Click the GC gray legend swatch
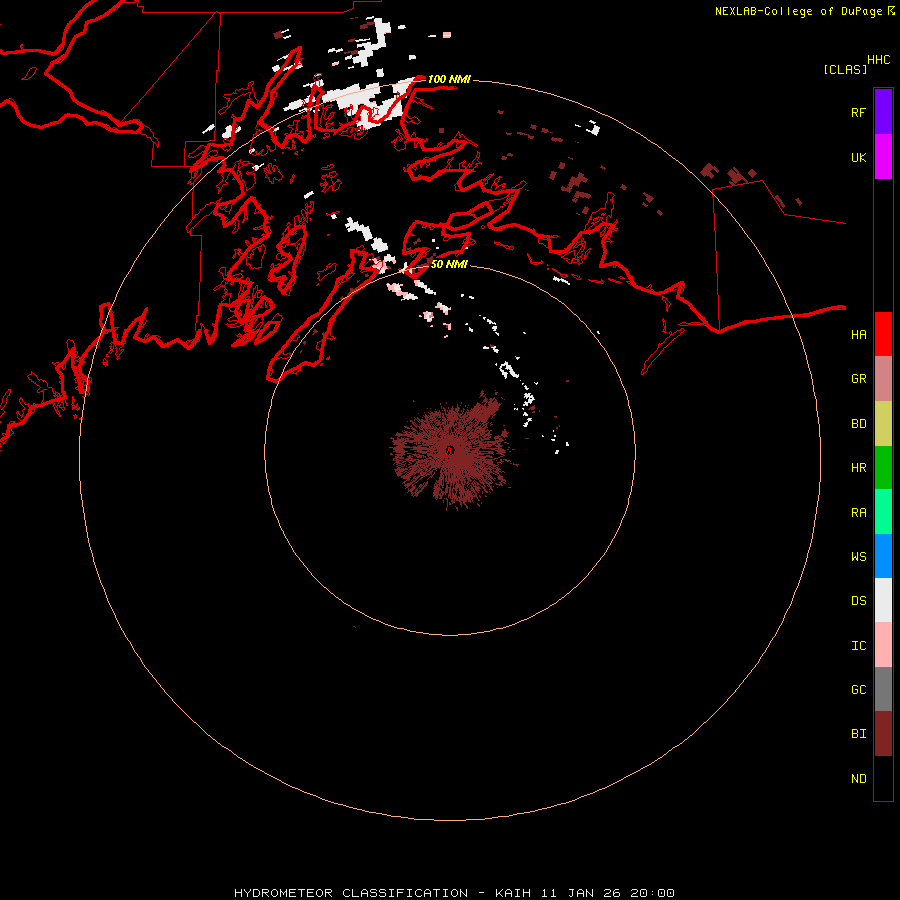The height and width of the screenshot is (900, 900). pos(883,689)
